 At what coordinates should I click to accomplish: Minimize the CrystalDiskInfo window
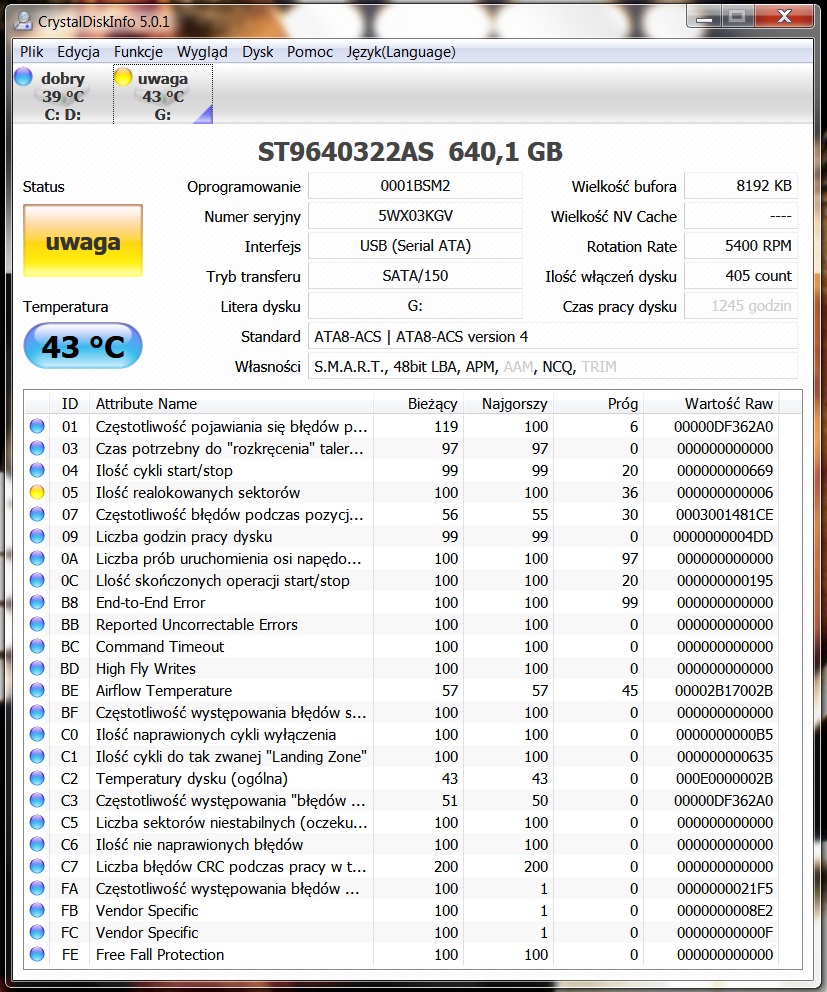[704, 17]
